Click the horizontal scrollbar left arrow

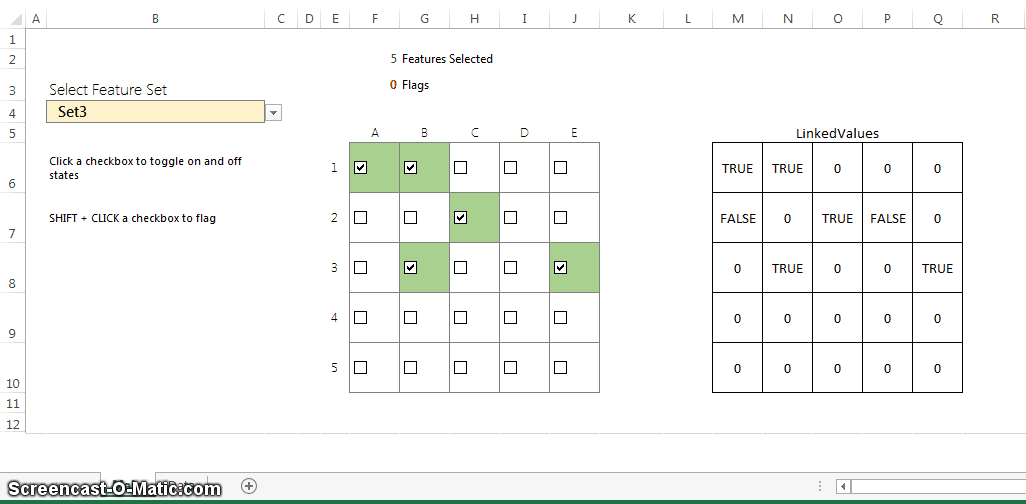843,486
